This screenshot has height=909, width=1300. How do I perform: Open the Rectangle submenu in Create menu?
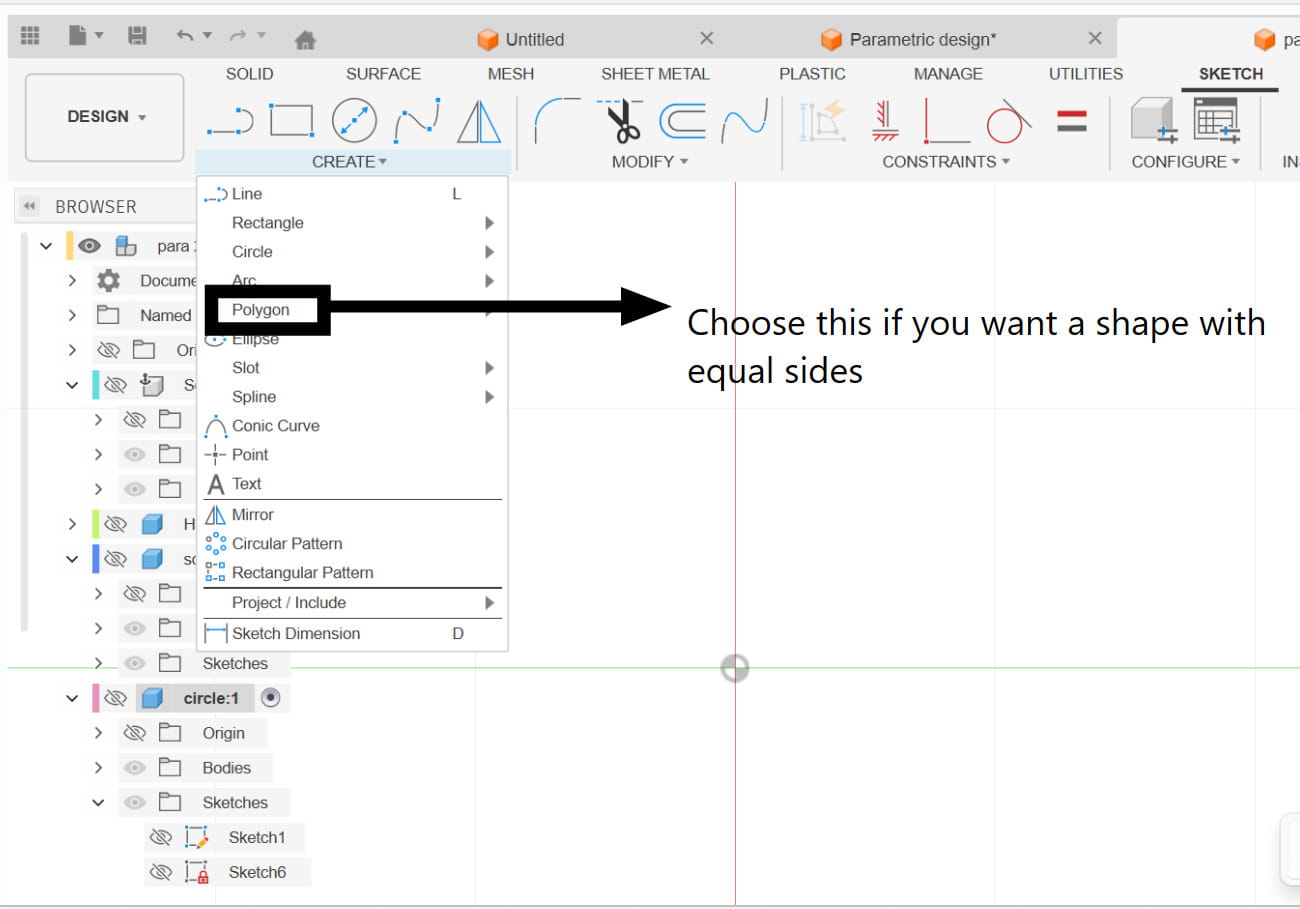(353, 223)
